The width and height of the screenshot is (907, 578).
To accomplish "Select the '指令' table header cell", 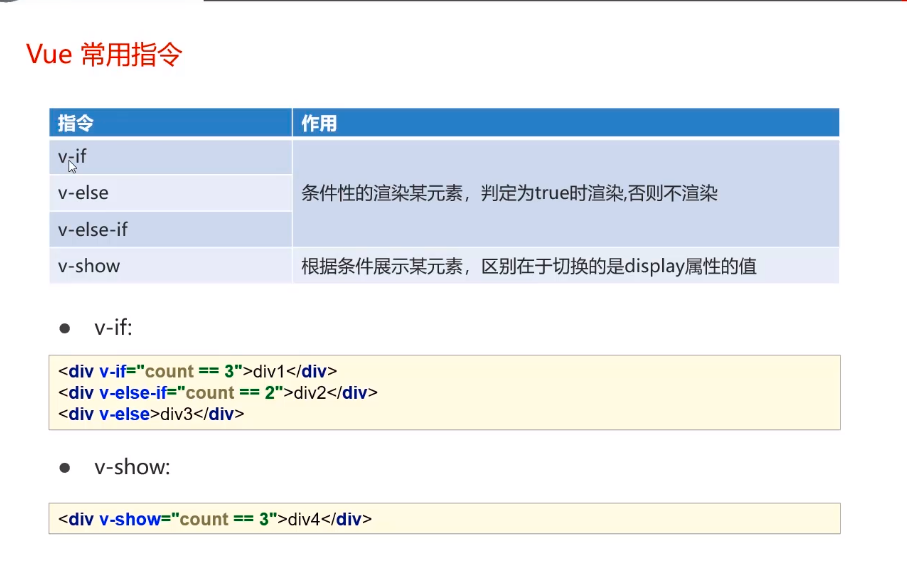I will click(x=171, y=123).
